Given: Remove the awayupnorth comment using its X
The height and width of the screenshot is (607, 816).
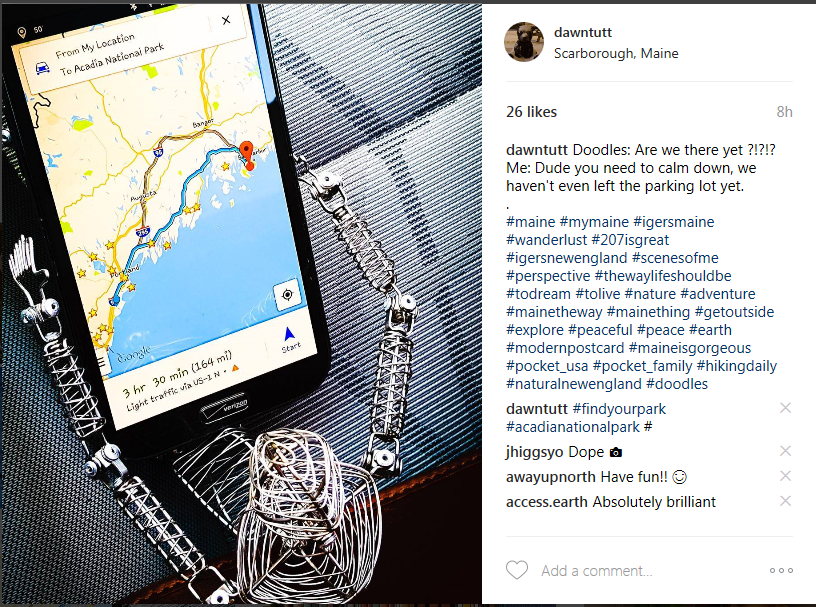Looking at the screenshot, I should point(785,476).
